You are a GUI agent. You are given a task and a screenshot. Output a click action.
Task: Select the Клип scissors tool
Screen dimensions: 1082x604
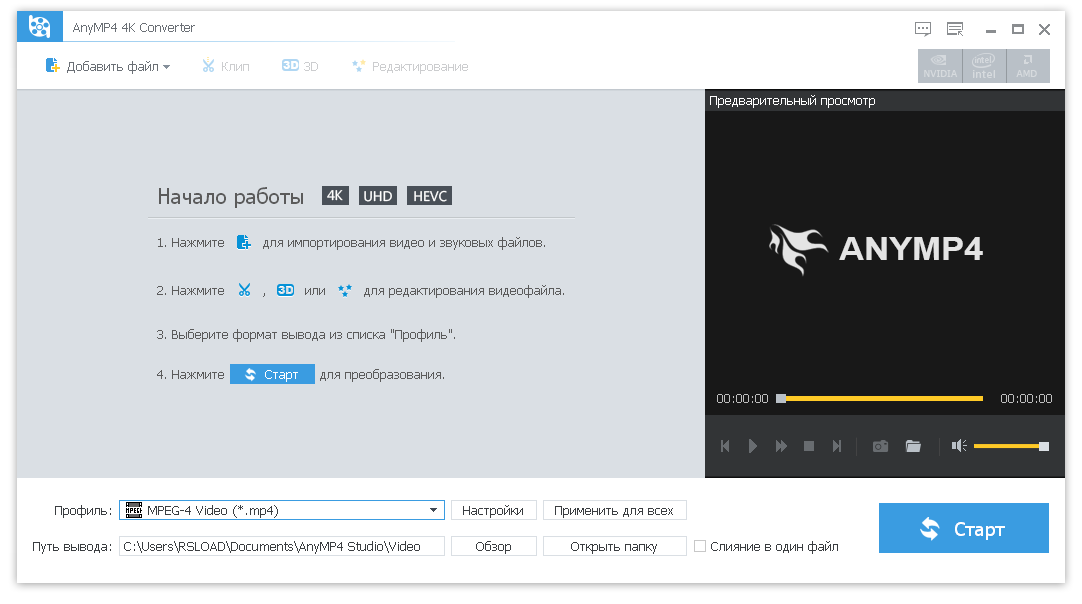(225, 65)
